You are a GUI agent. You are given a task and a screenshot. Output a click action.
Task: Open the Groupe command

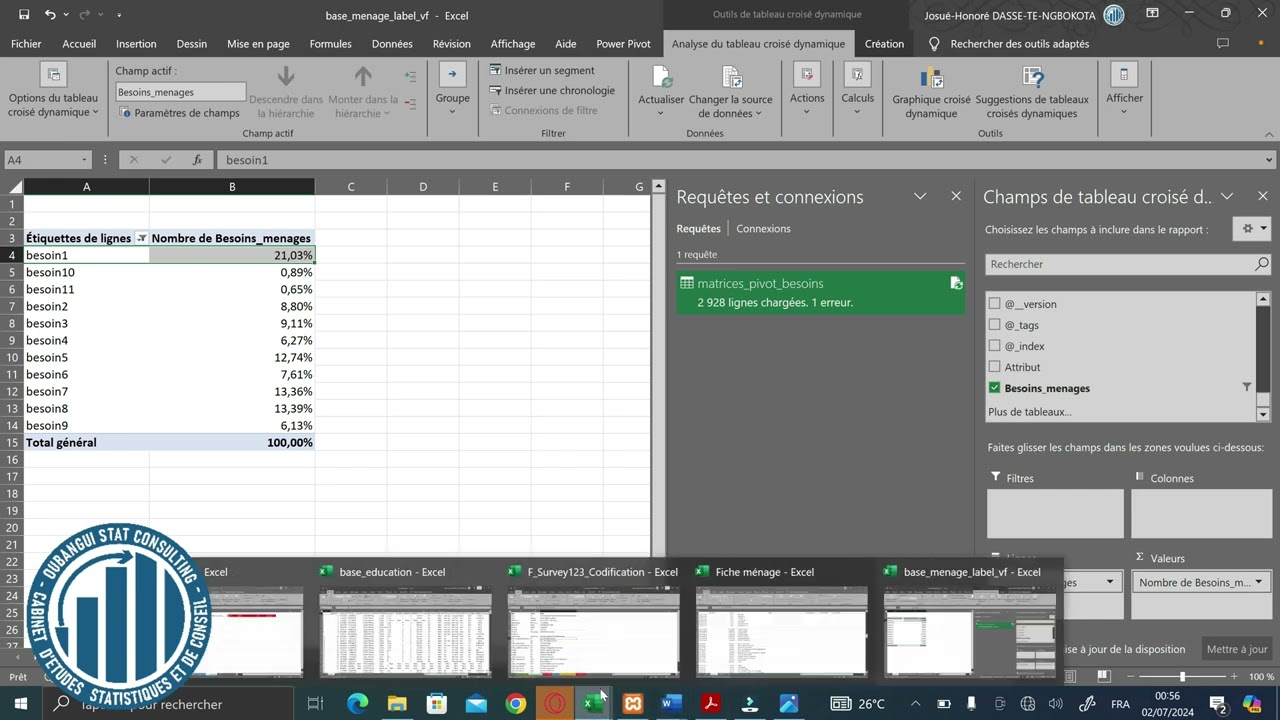tap(452, 91)
